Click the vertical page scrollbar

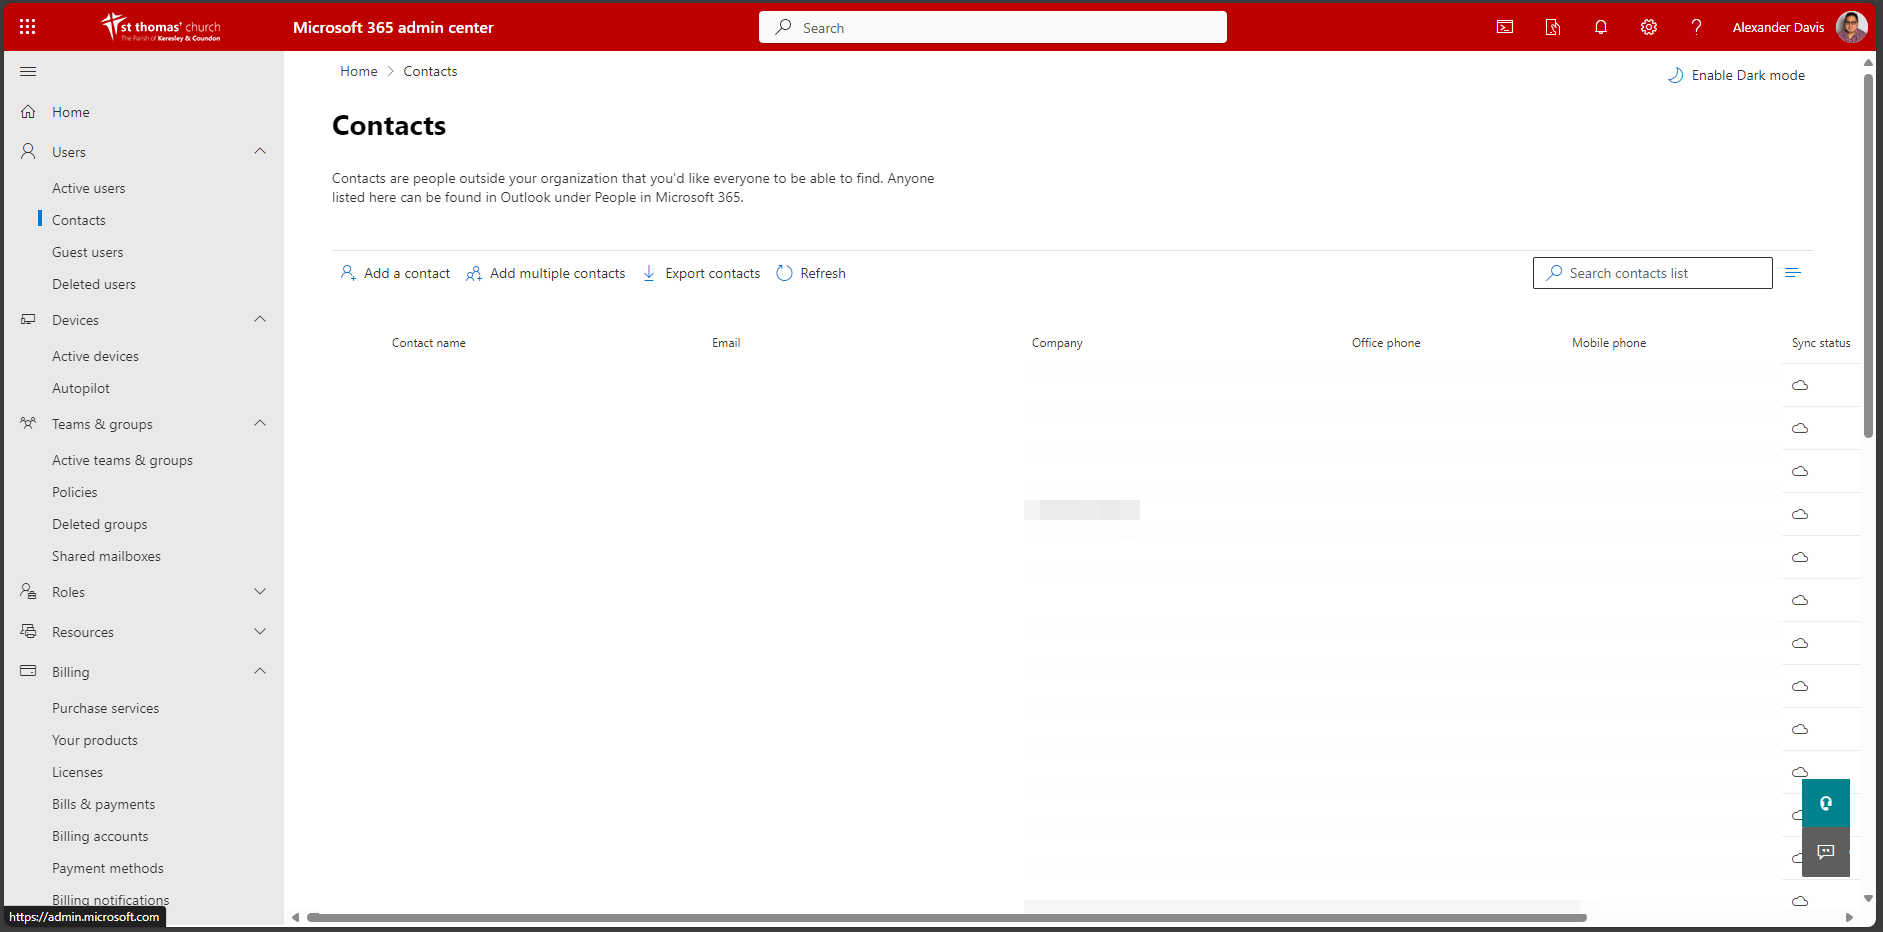[1868, 255]
